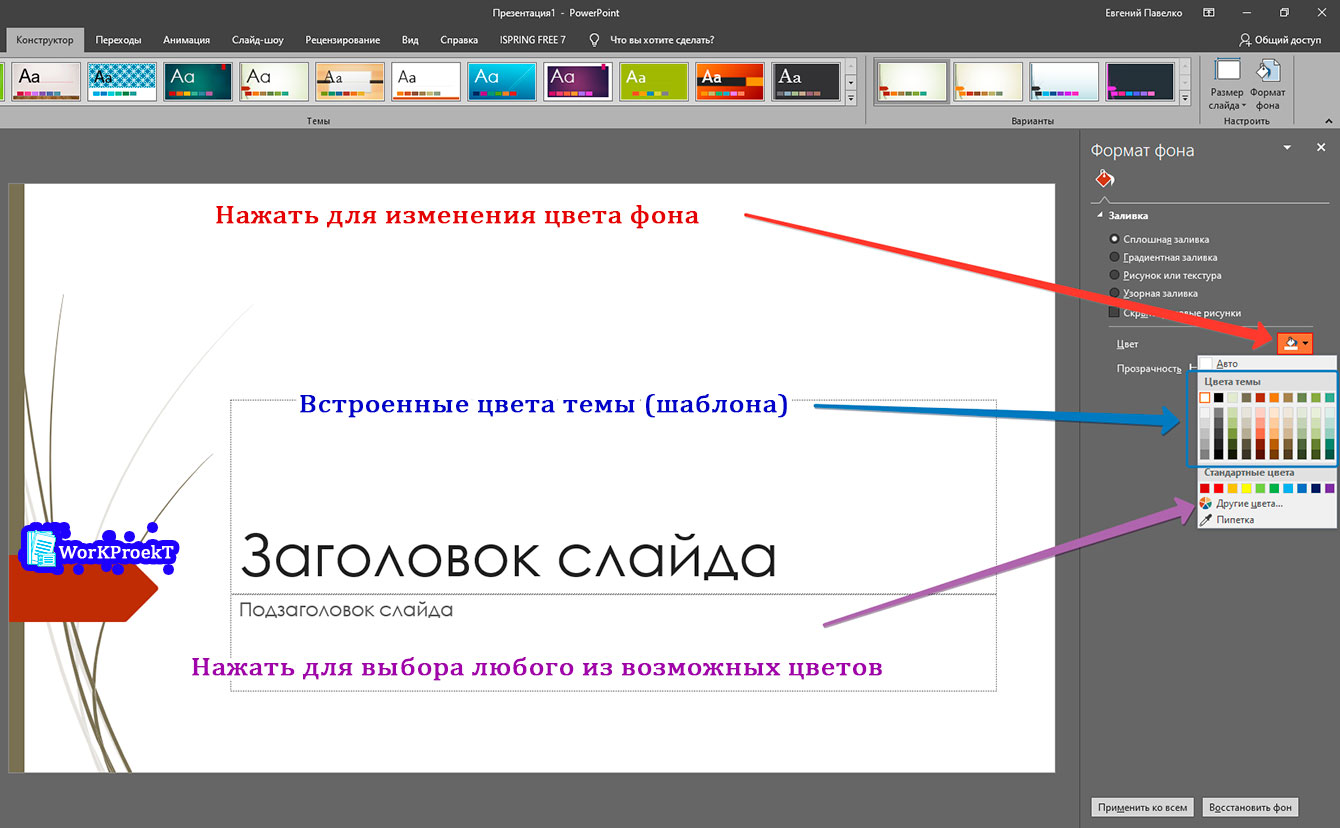
Task: Click the Общий доступ share icon
Action: click(1244, 40)
